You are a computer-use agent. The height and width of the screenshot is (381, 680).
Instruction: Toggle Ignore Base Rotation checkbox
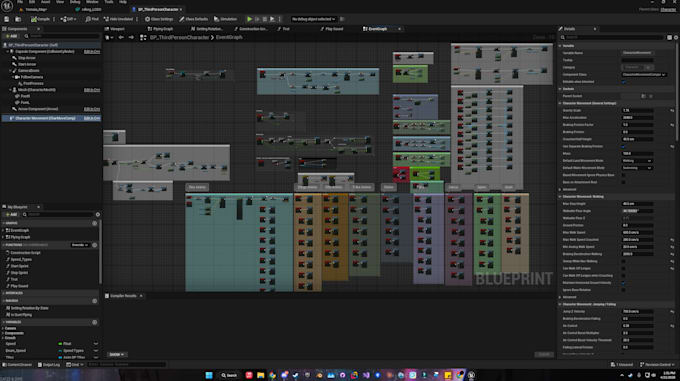(x=624, y=290)
